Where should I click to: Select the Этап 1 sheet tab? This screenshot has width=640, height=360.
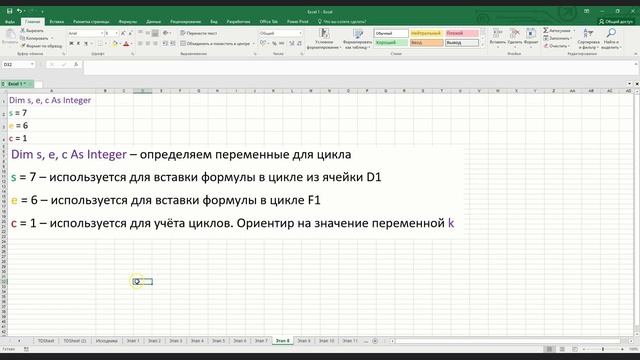(x=133, y=340)
